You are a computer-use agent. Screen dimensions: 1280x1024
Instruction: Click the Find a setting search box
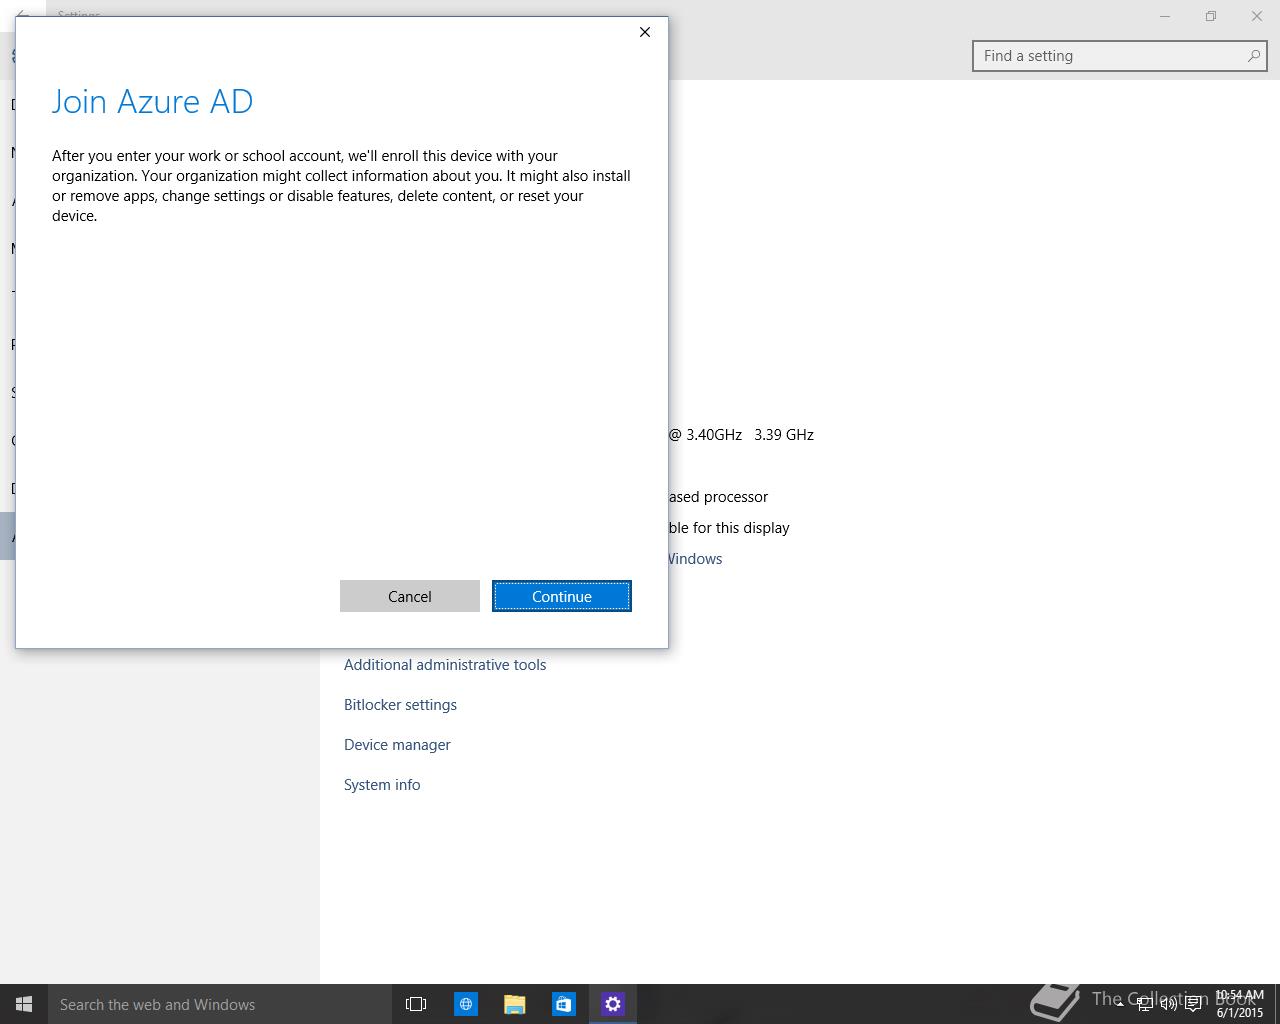click(x=1119, y=56)
